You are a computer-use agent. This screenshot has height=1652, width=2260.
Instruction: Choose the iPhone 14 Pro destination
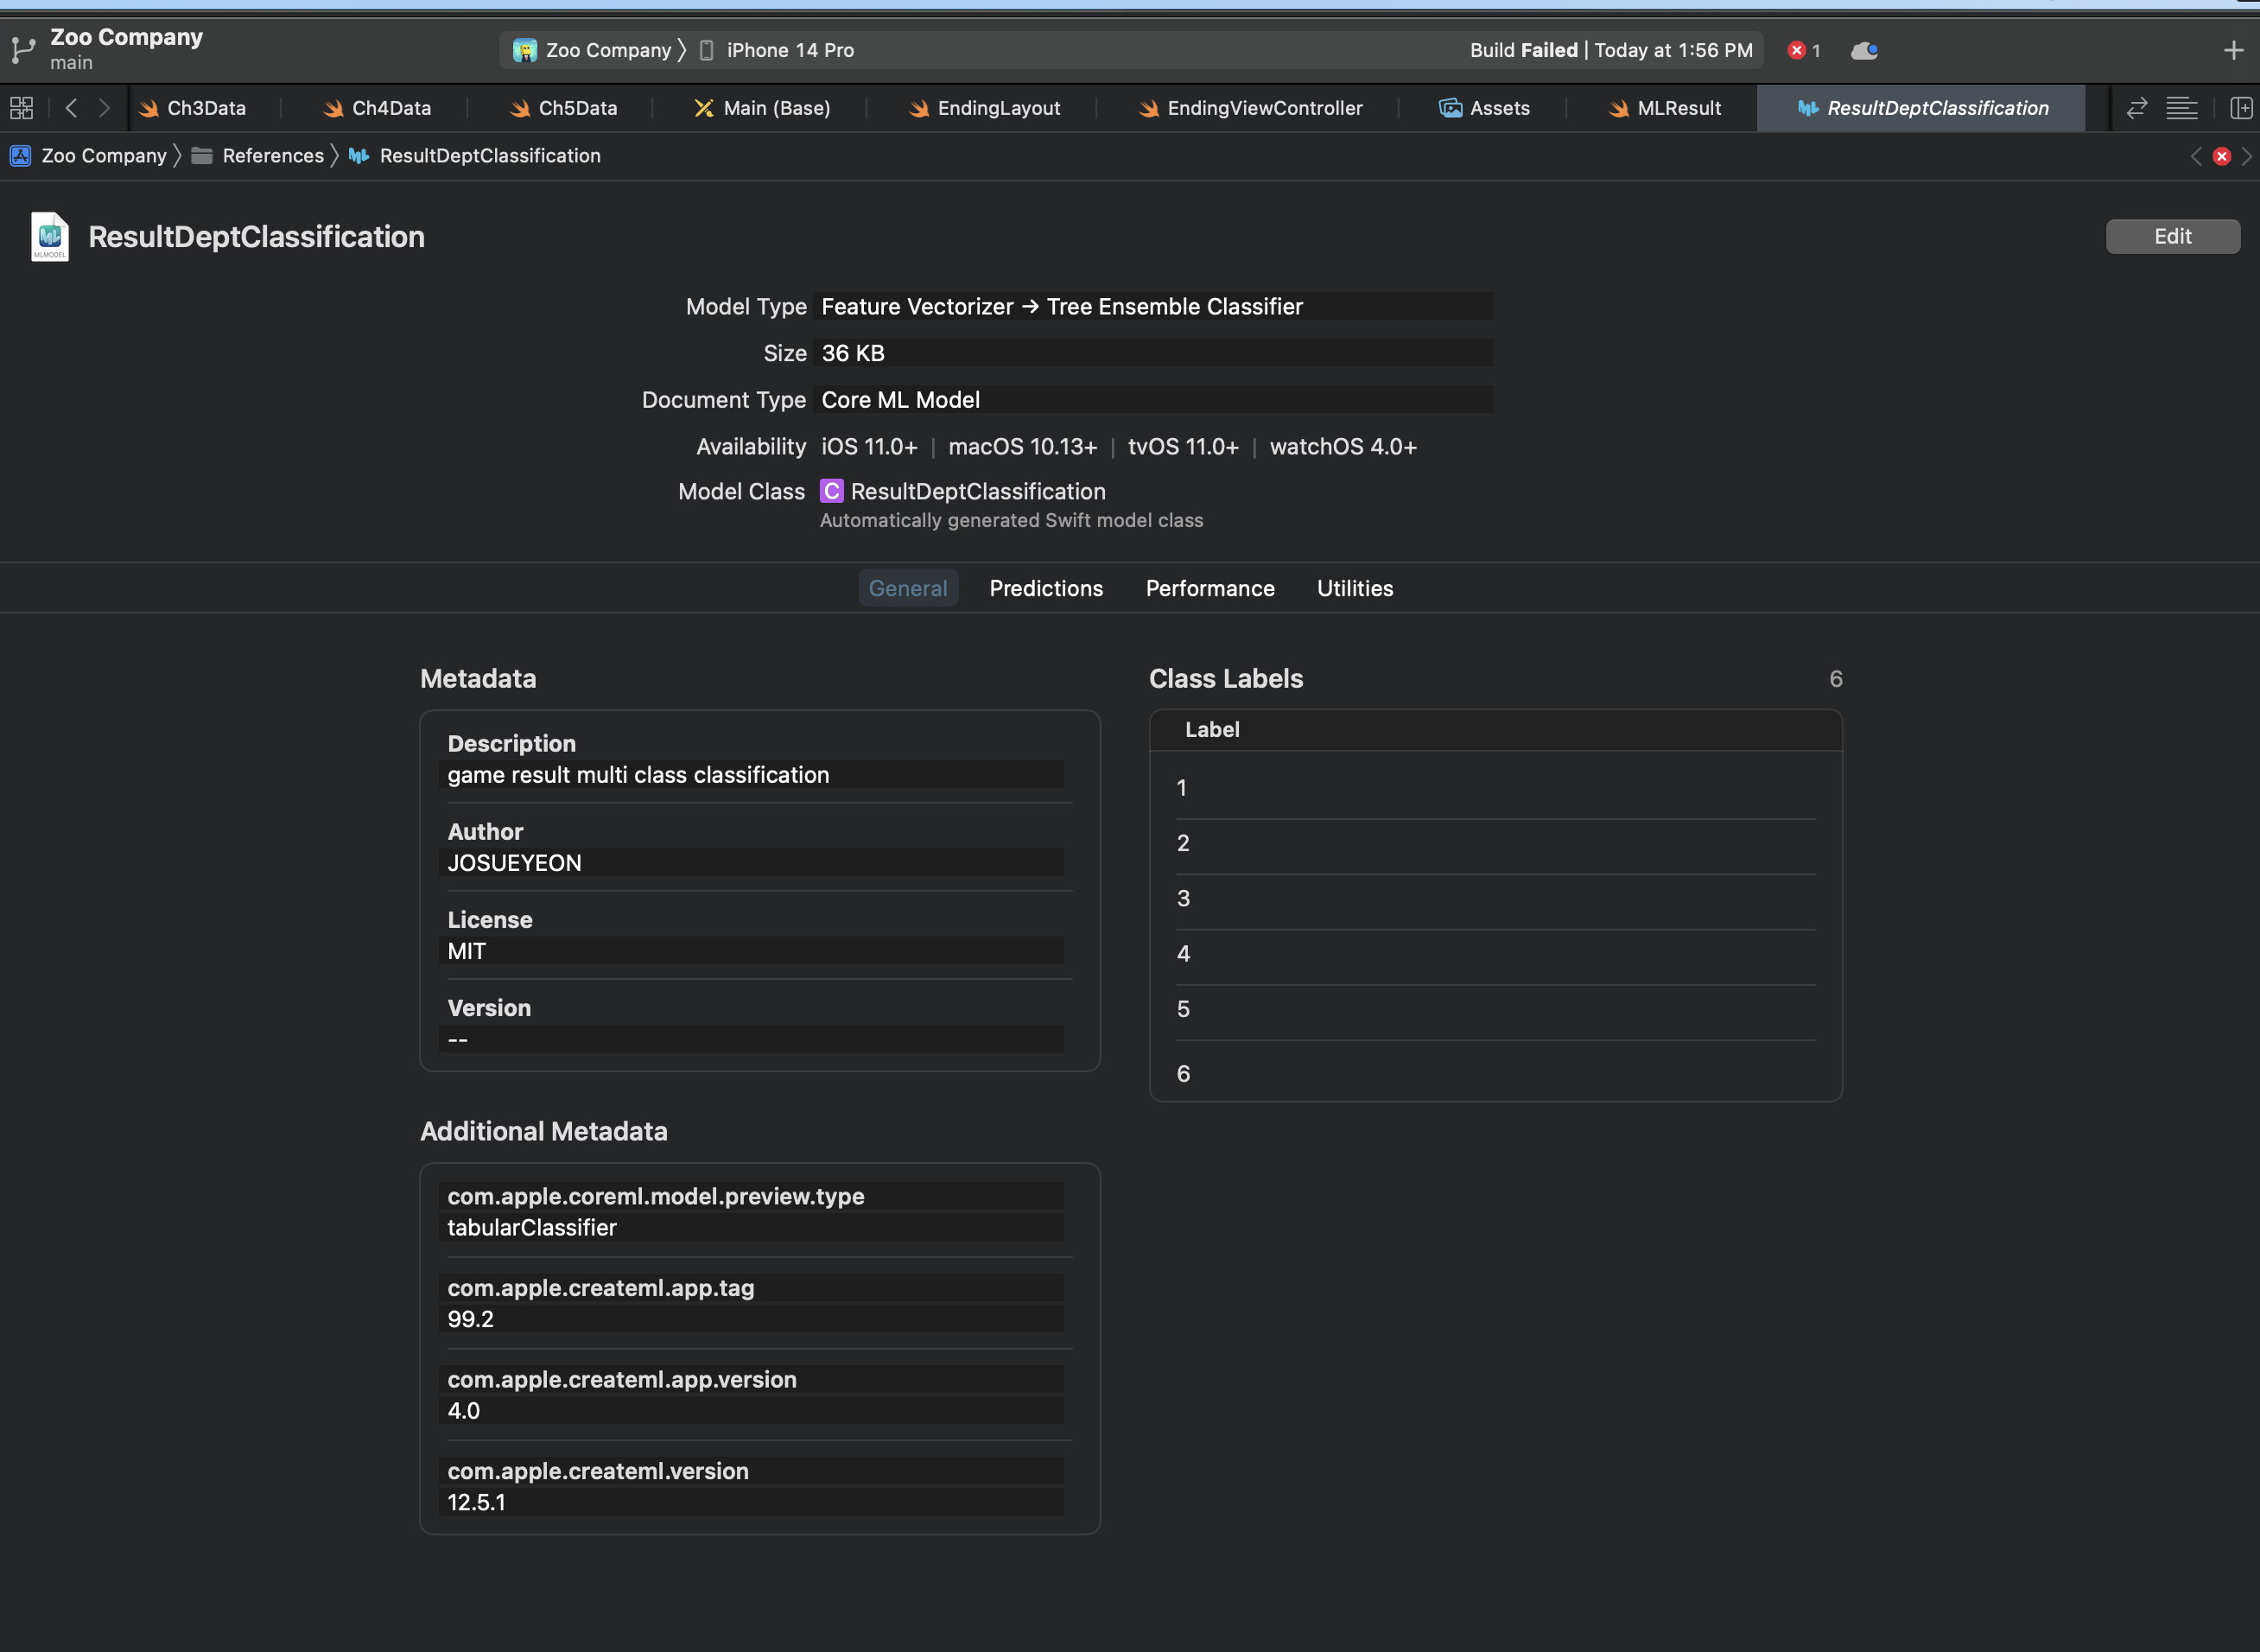pyautogui.click(x=789, y=50)
